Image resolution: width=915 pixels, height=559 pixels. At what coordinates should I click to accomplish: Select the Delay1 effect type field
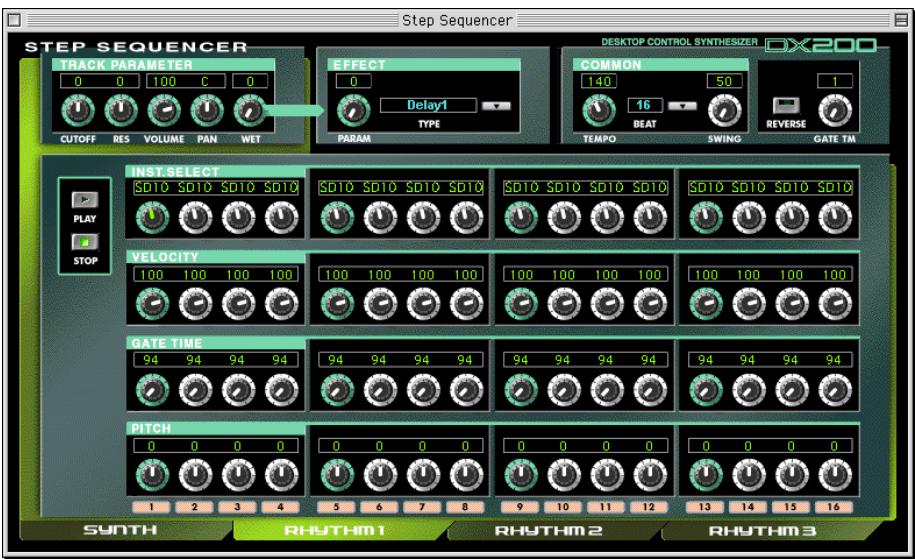pyautogui.click(x=428, y=106)
